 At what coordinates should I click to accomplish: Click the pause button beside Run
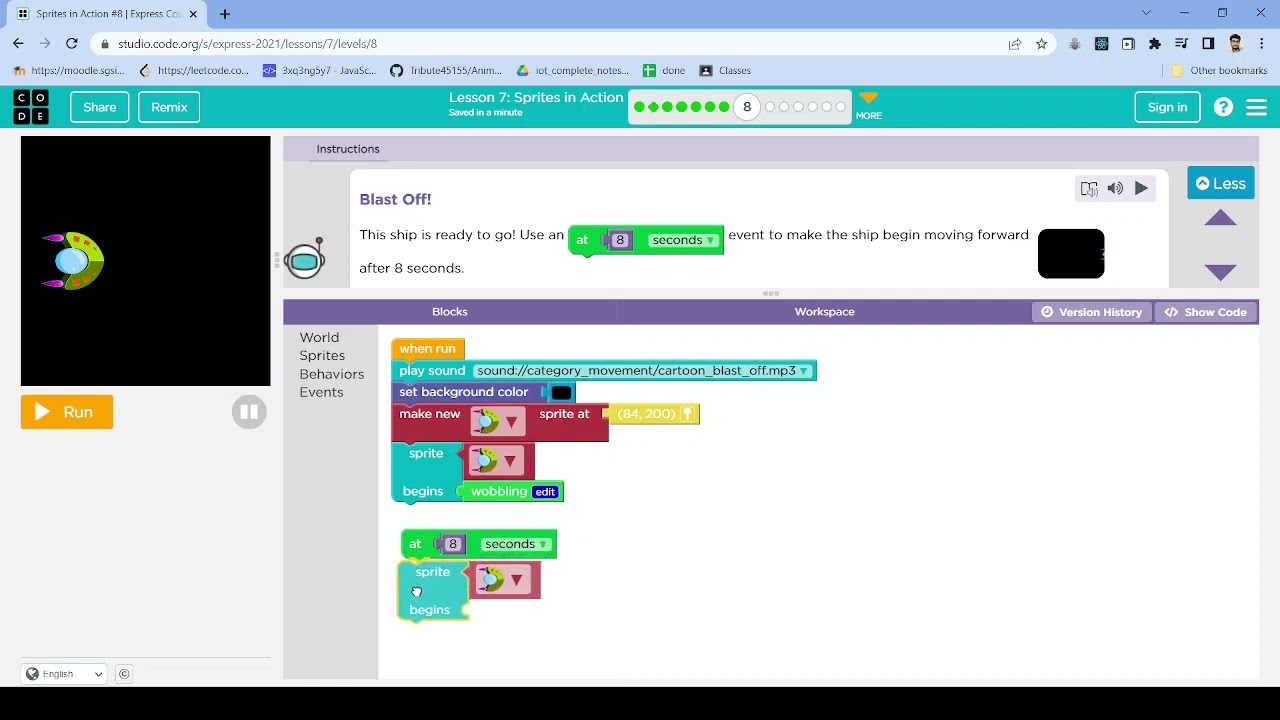tap(249, 412)
